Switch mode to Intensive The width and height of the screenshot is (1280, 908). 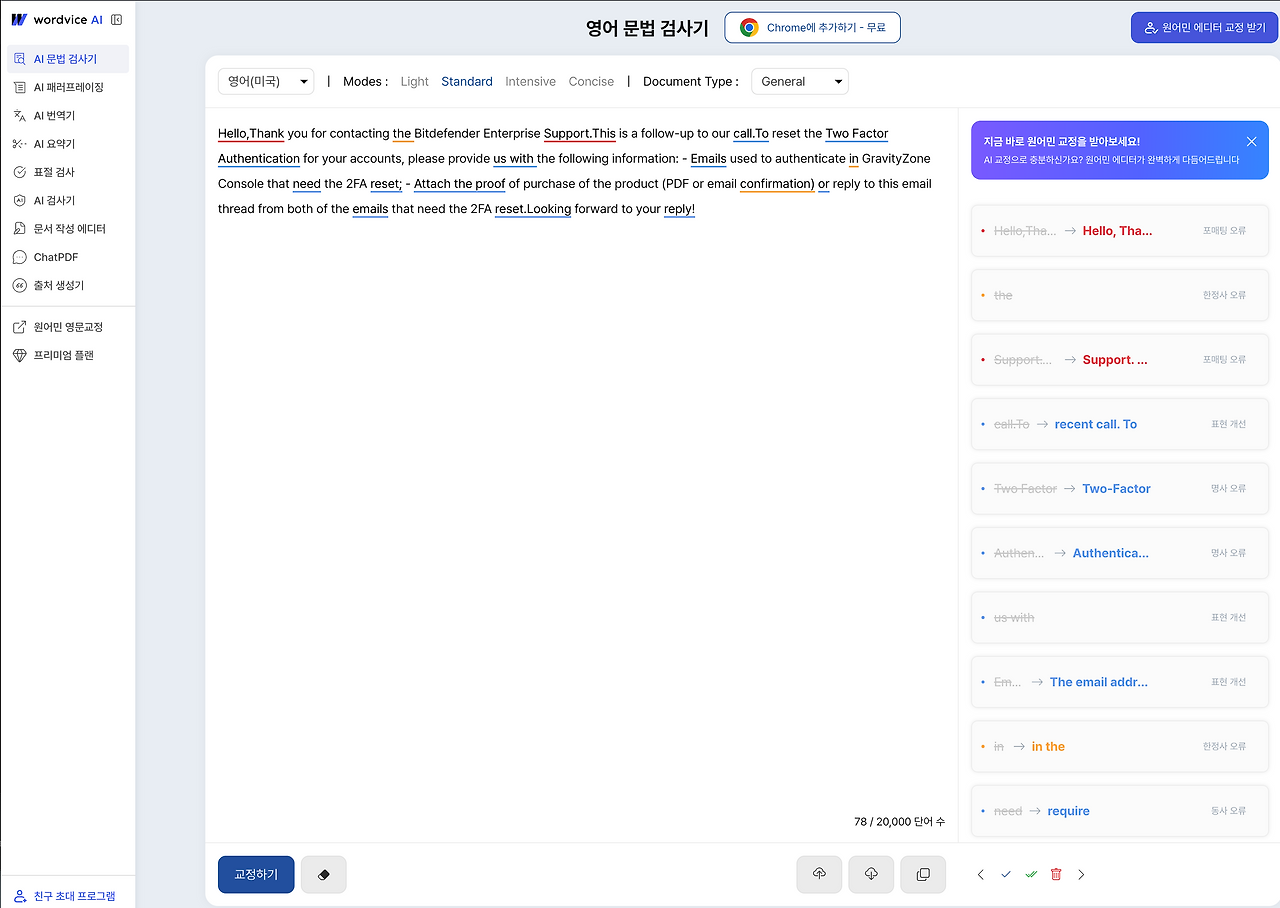click(530, 81)
